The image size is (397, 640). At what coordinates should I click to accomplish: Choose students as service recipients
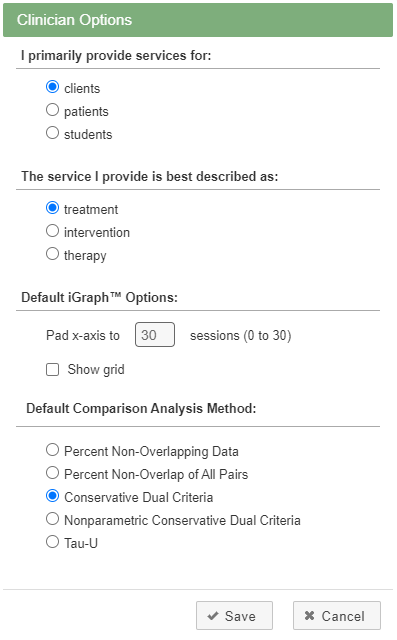tap(52, 133)
